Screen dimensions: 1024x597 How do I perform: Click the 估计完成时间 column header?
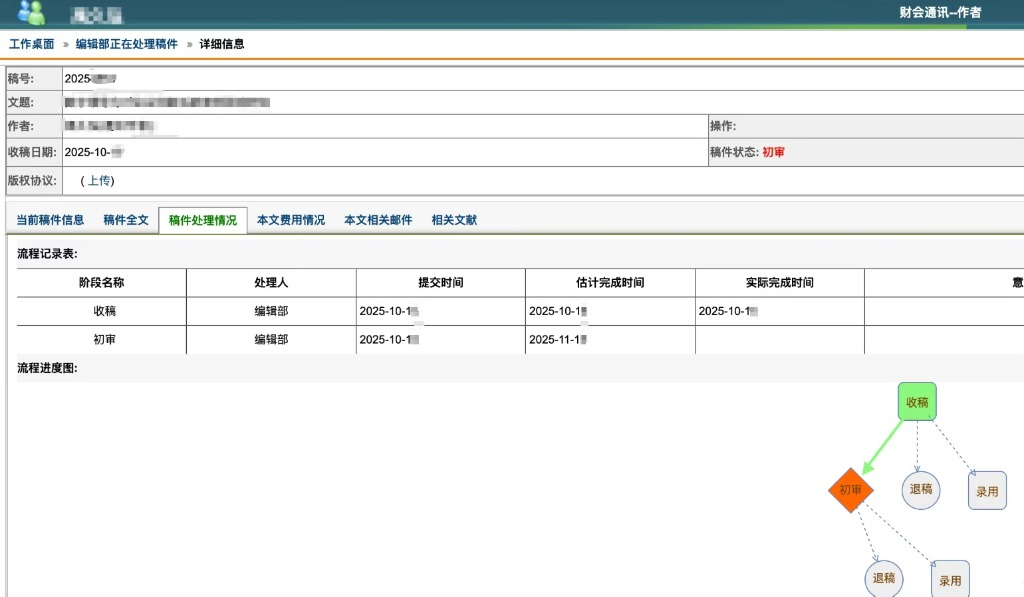pos(610,283)
